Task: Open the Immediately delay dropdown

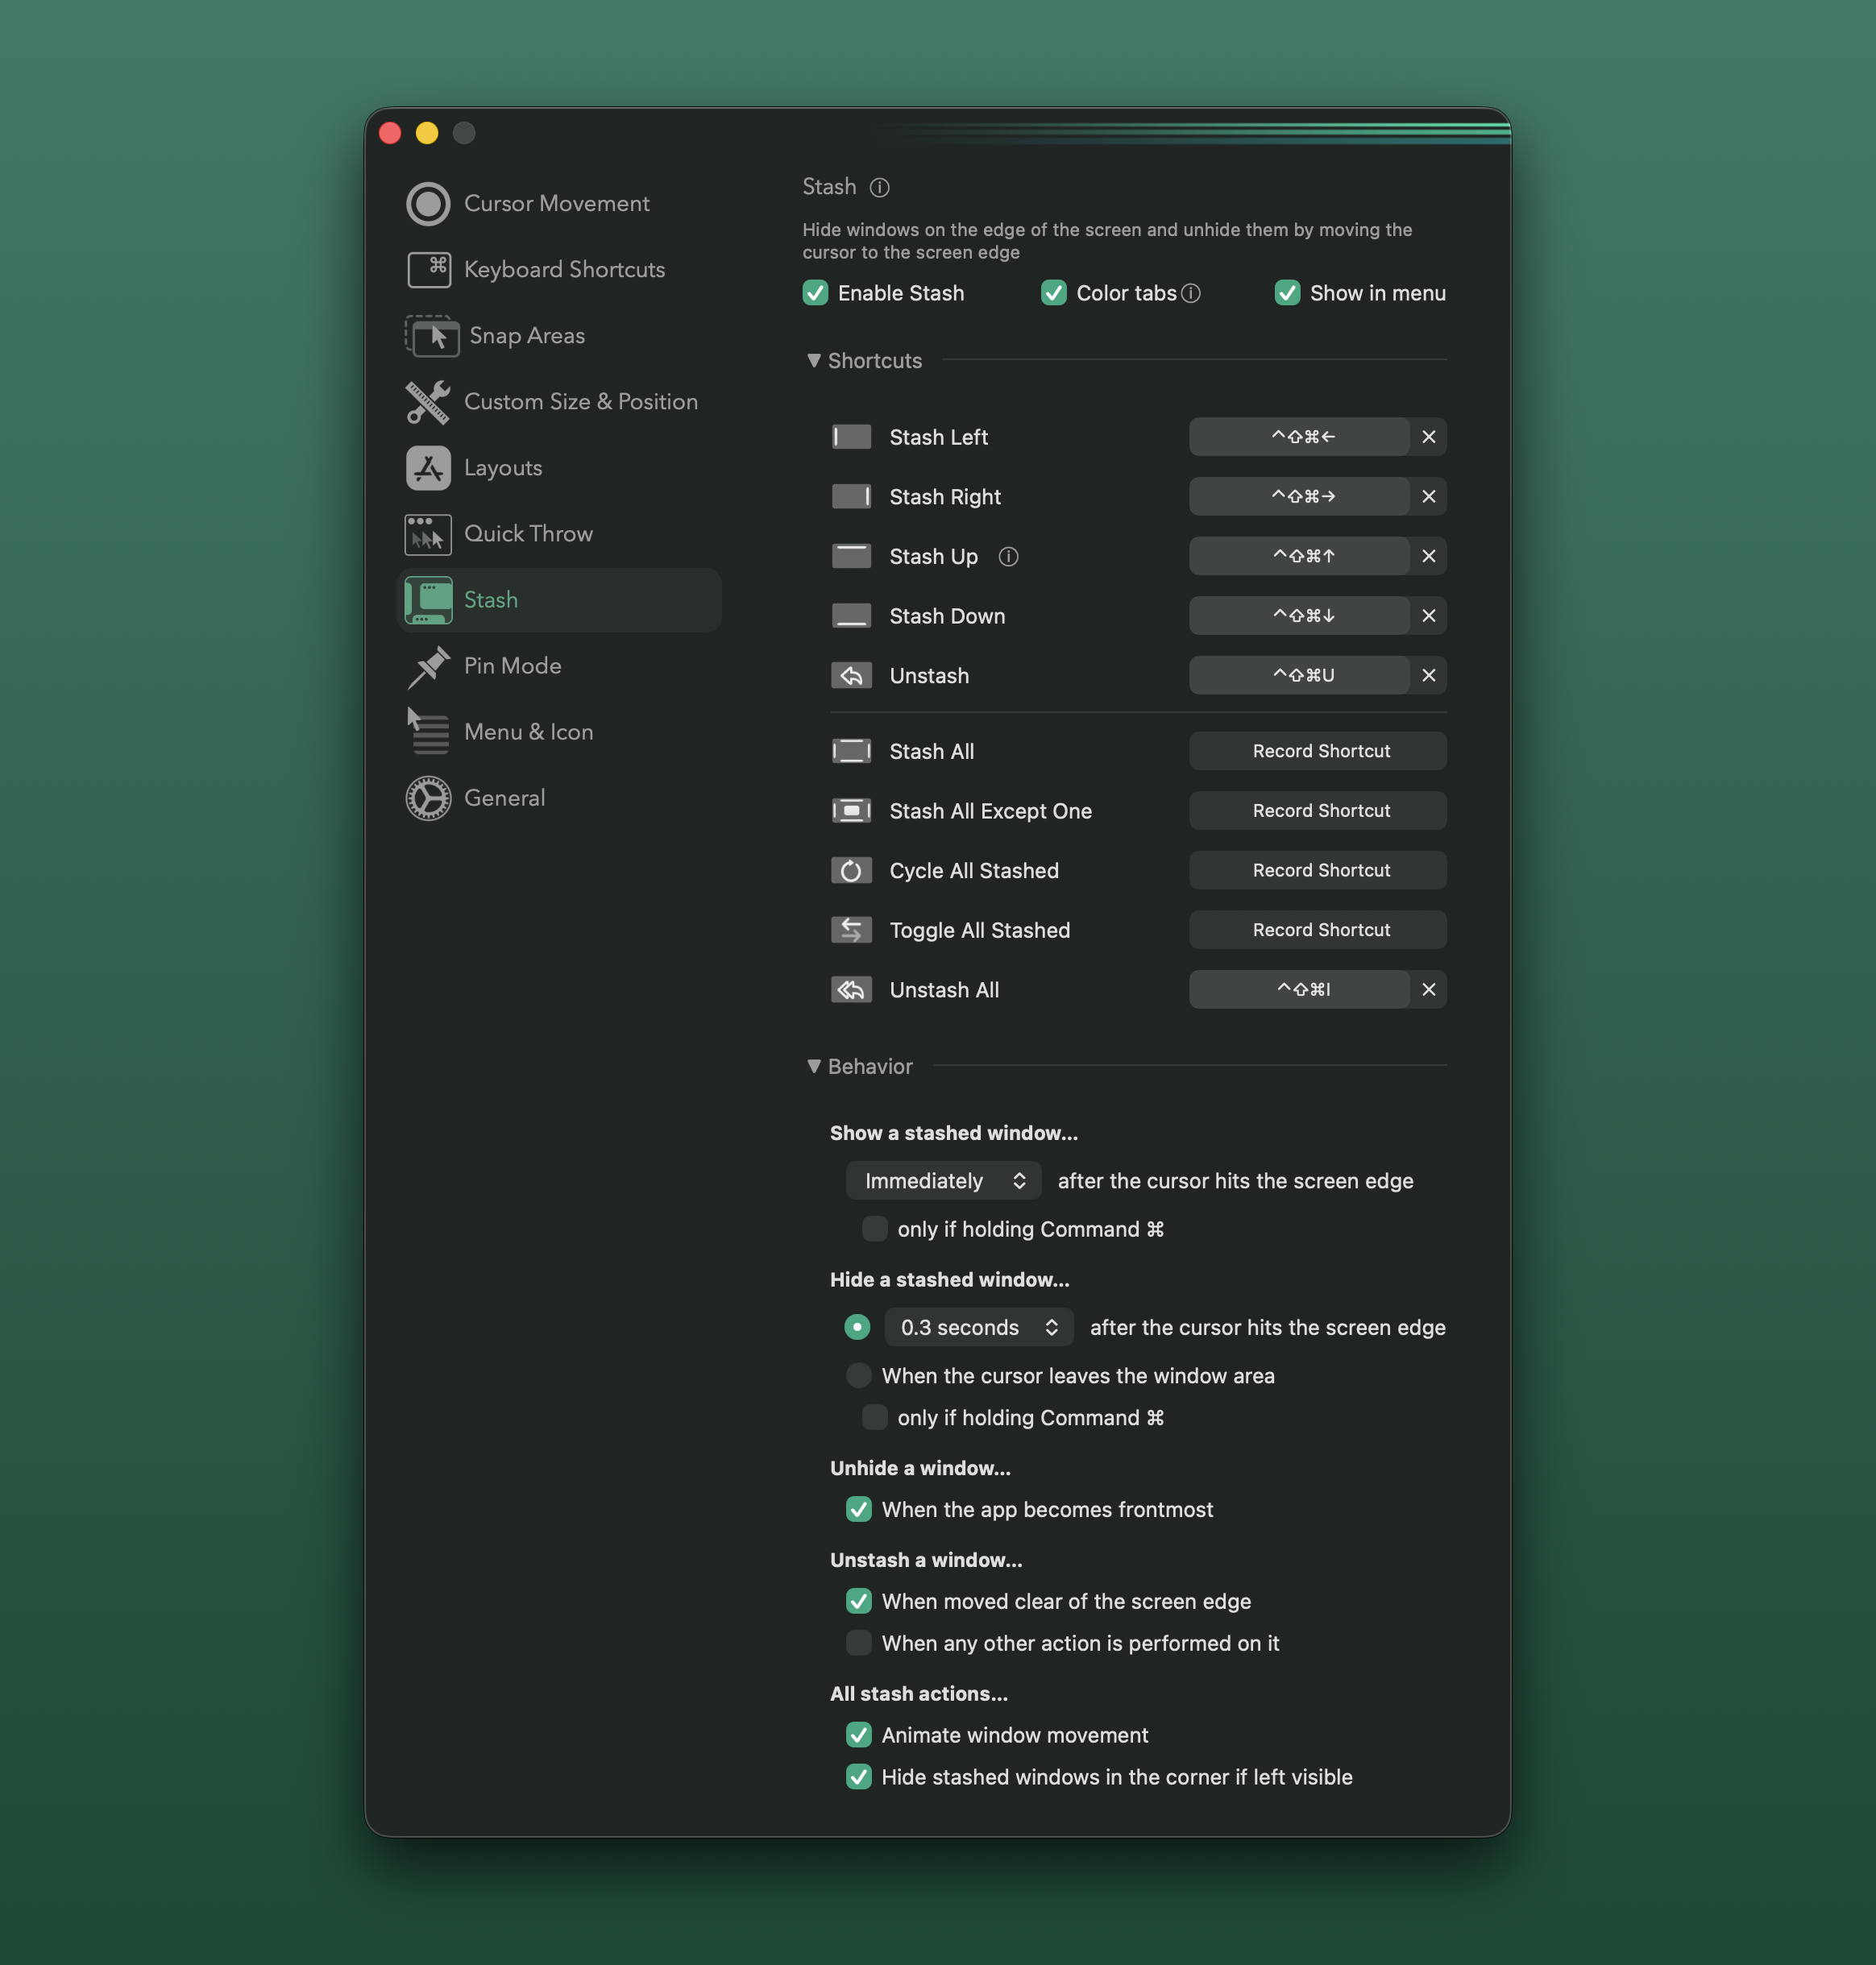Action: (943, 1181)
